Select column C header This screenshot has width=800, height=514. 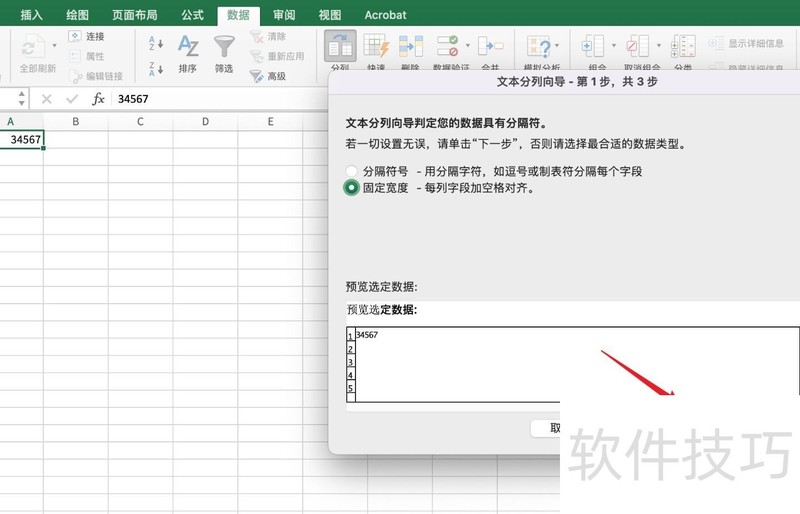(140, 121)
